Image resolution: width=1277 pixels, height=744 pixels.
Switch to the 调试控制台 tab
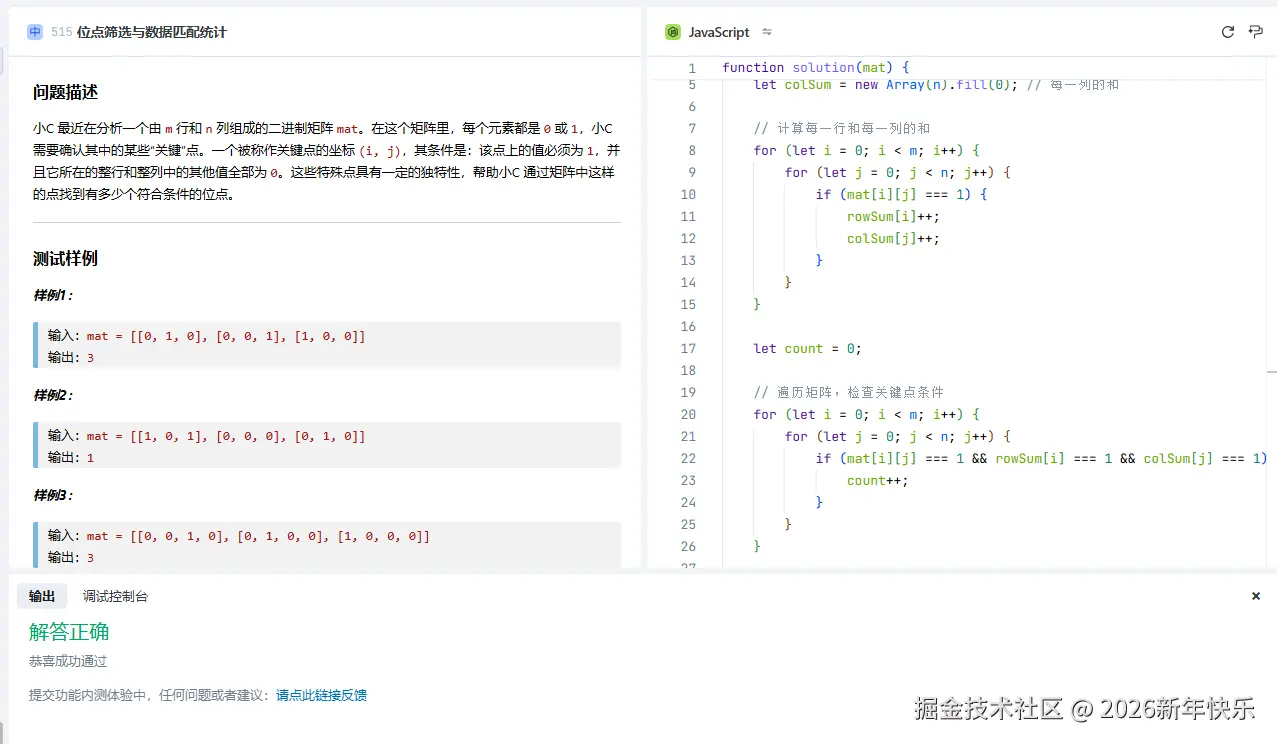click(115, 596)
